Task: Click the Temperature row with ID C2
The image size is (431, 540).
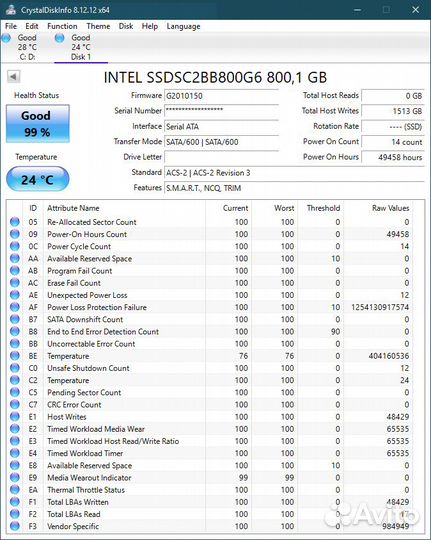Action: click(x=210, y=380)
